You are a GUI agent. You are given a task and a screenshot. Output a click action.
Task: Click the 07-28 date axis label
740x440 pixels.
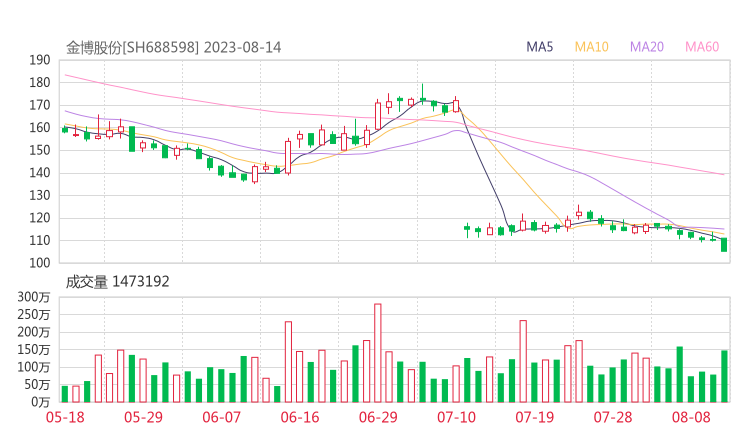click(x=613, y=417)
